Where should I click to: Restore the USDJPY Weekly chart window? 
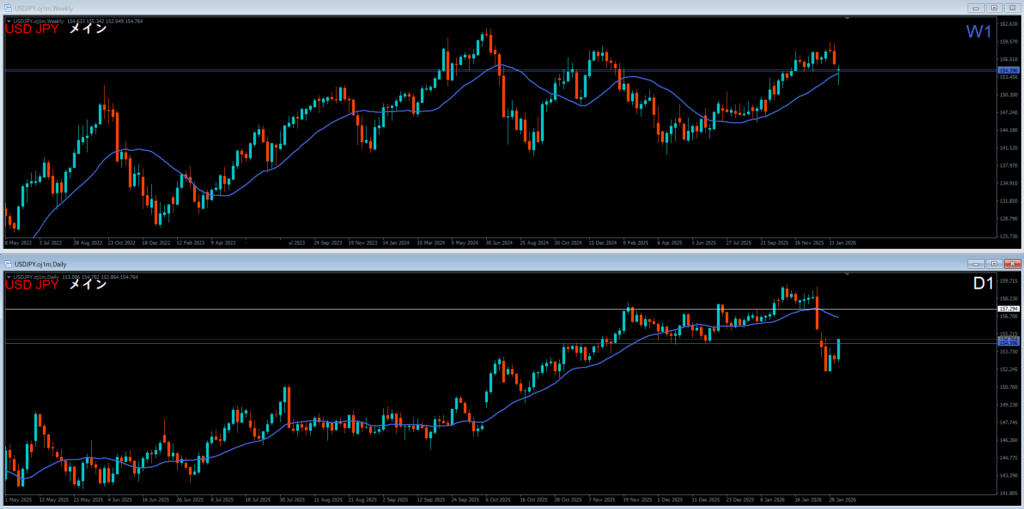(994, 9)
